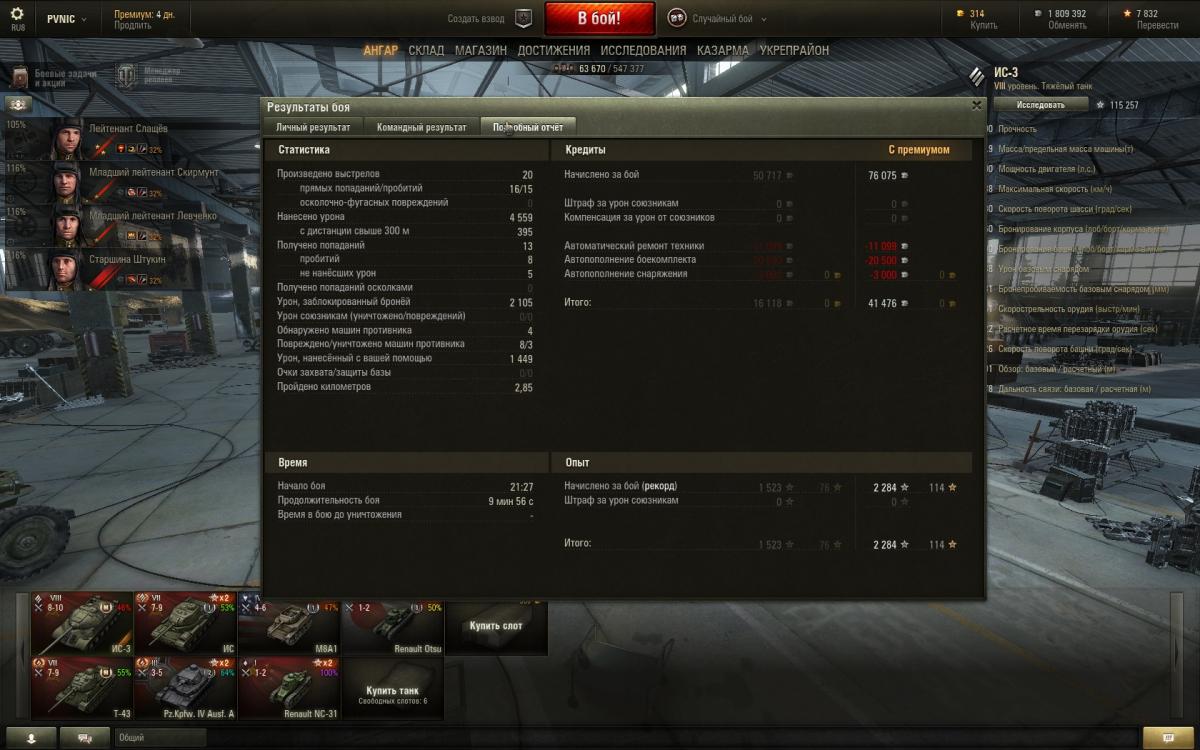Screen dimensions: 1200x750
Task: Click the notification icon at bottom right
Action: [x=1168, y=737]
